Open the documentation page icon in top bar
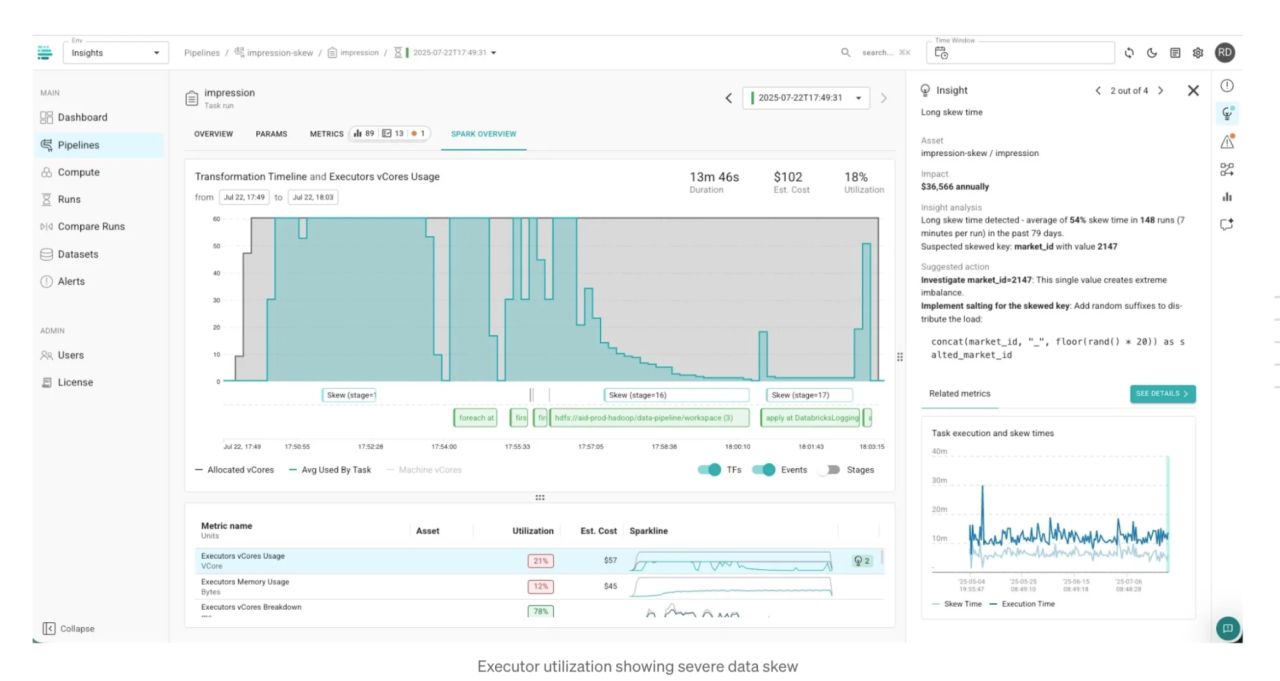 tap(1175, 53)
